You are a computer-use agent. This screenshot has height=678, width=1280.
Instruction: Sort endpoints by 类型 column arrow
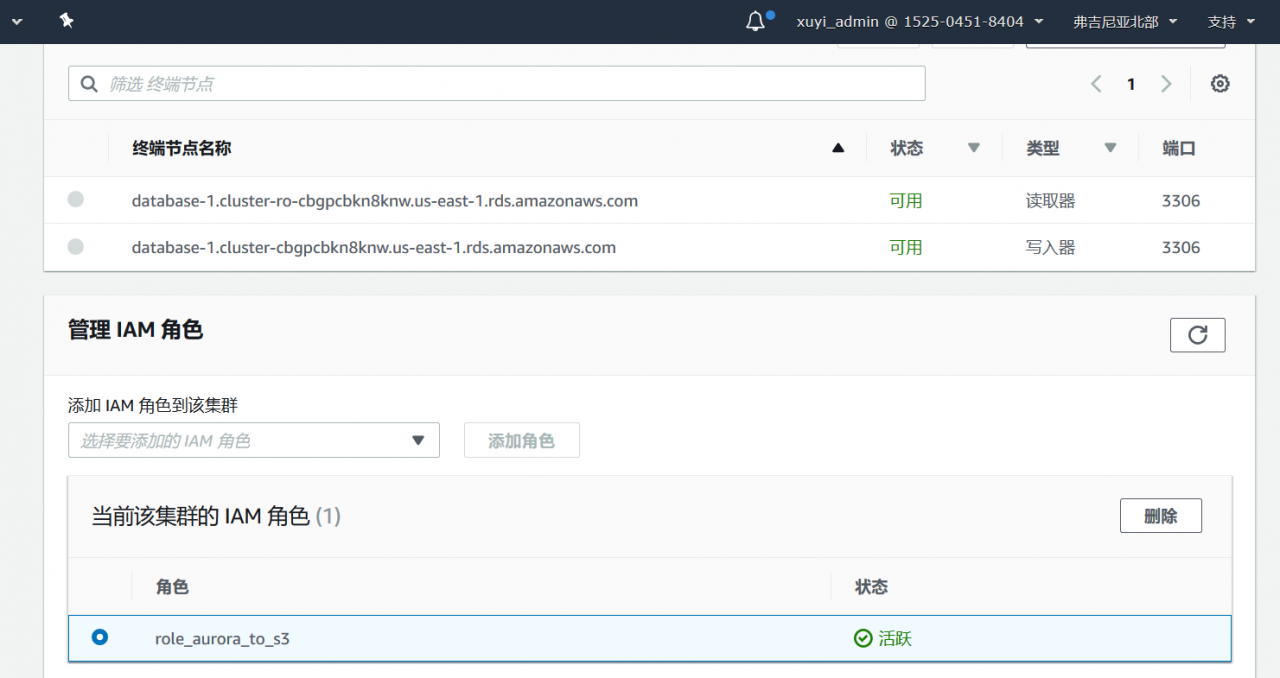1110,148
